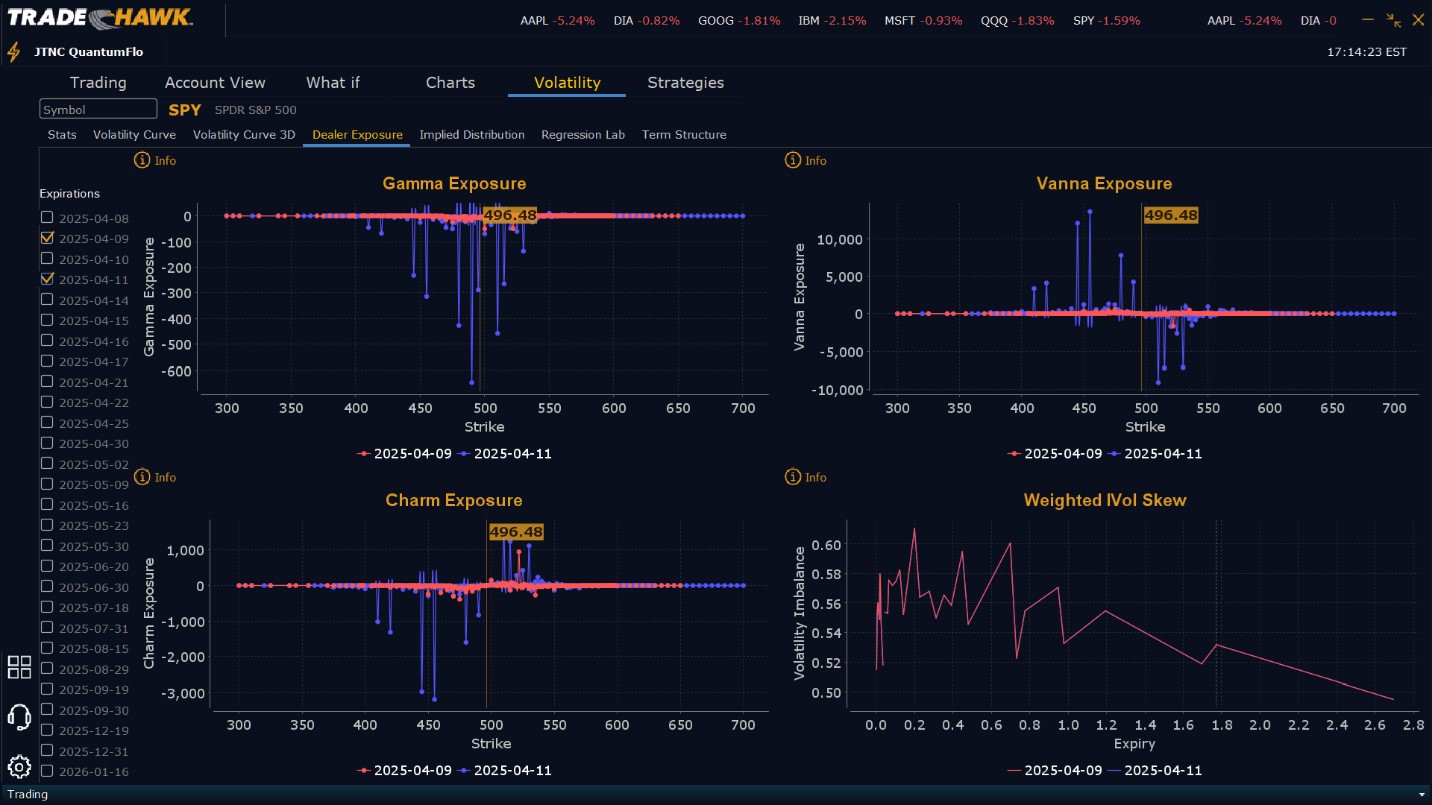Image resolution: width=1432 pixels, height=805 pixels.
Task: Click the SPY symbol label next to Symbol box
Action: pyautogui.click(x=184, y=110)
